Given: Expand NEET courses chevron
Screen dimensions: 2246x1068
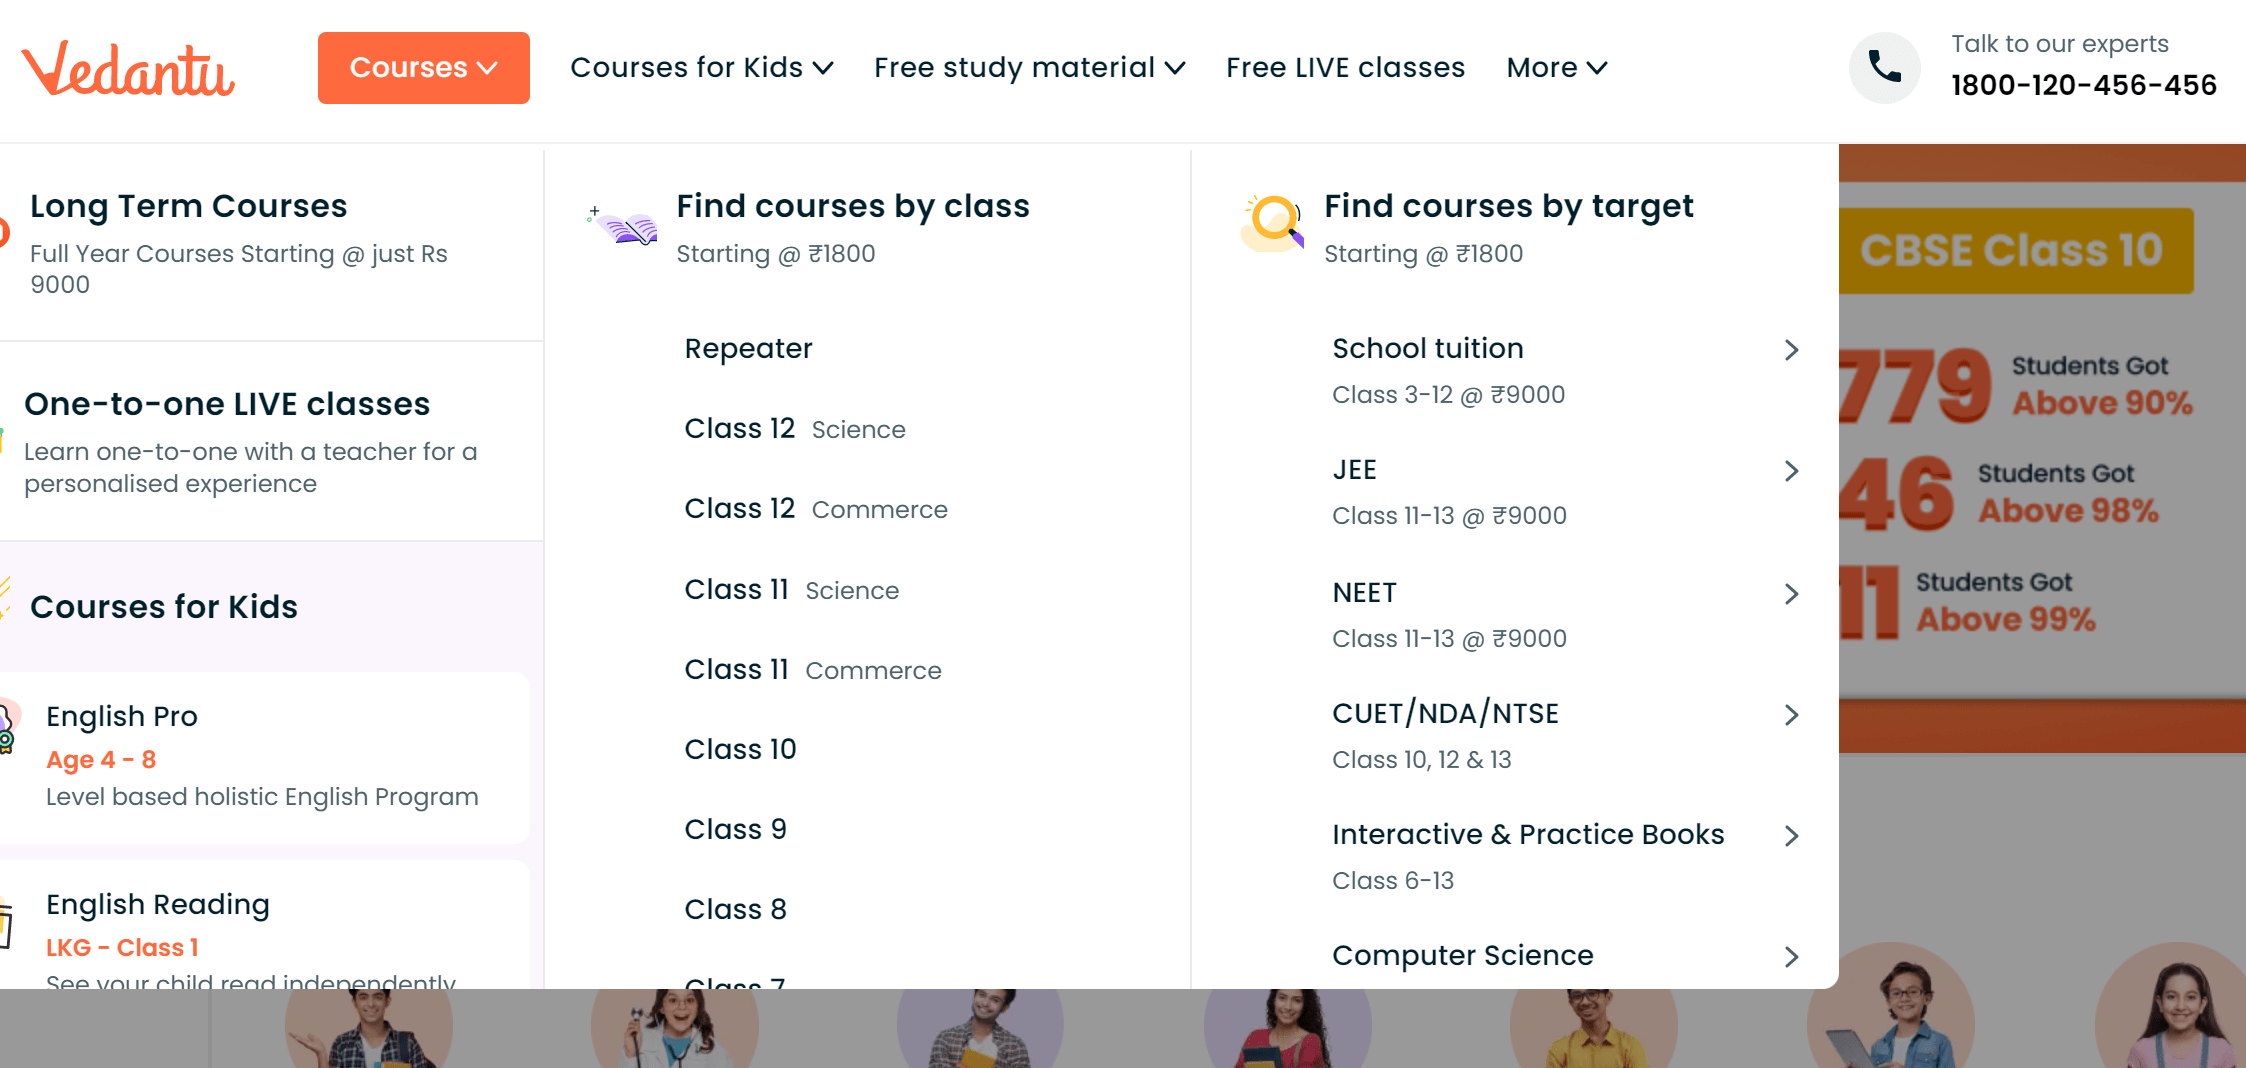Looking at the screenshot, I should tap(1791, 594).
